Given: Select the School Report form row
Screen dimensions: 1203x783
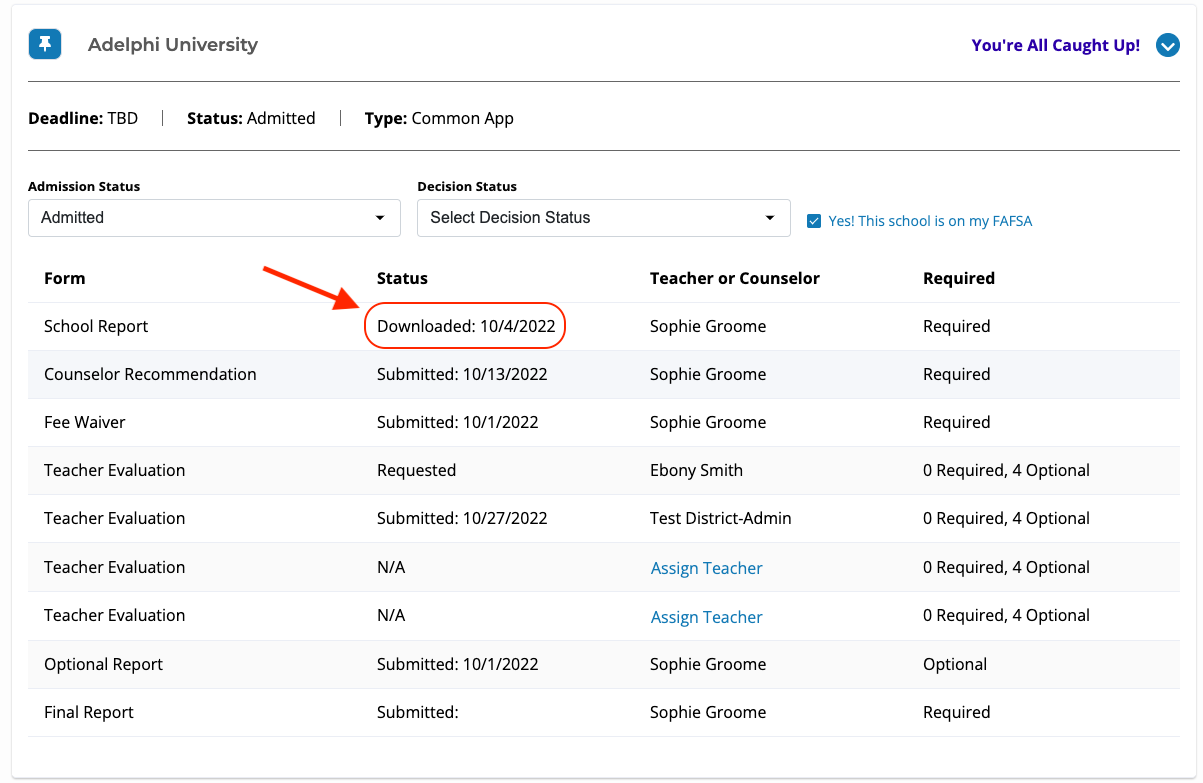Looking at the screenshot, I should click(x=96, y=326).
